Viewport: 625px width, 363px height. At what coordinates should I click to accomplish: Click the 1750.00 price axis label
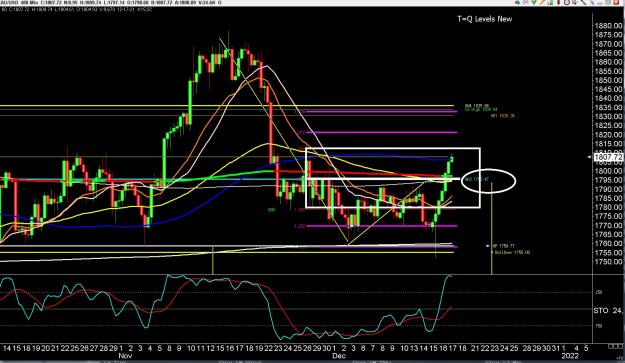[608, 261]
